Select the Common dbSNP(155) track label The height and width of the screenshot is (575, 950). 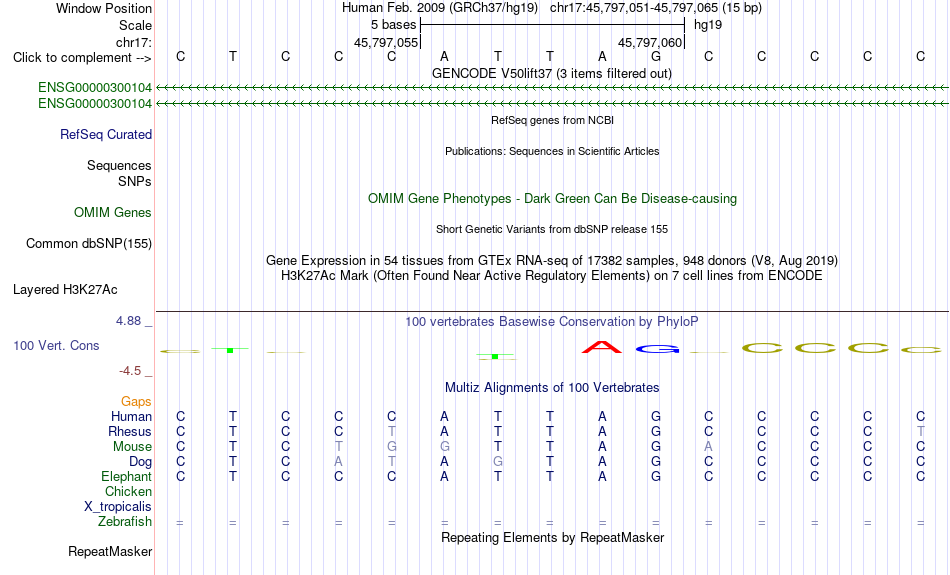[88, 244]
